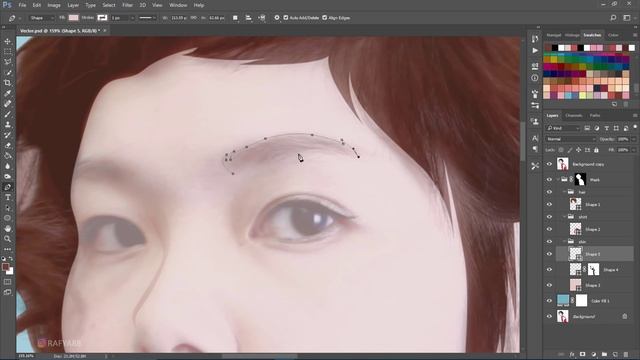Select the Clone Stamp tool
This screenshot has height=360, width=640.
pos(7,124)
